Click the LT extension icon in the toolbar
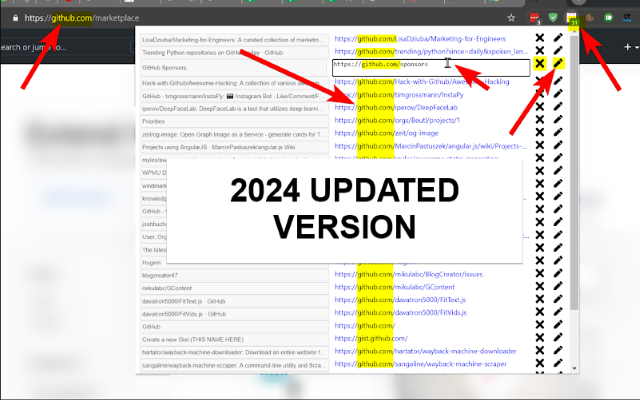Viewport: 640px width, 400px height. pos(627,18)
